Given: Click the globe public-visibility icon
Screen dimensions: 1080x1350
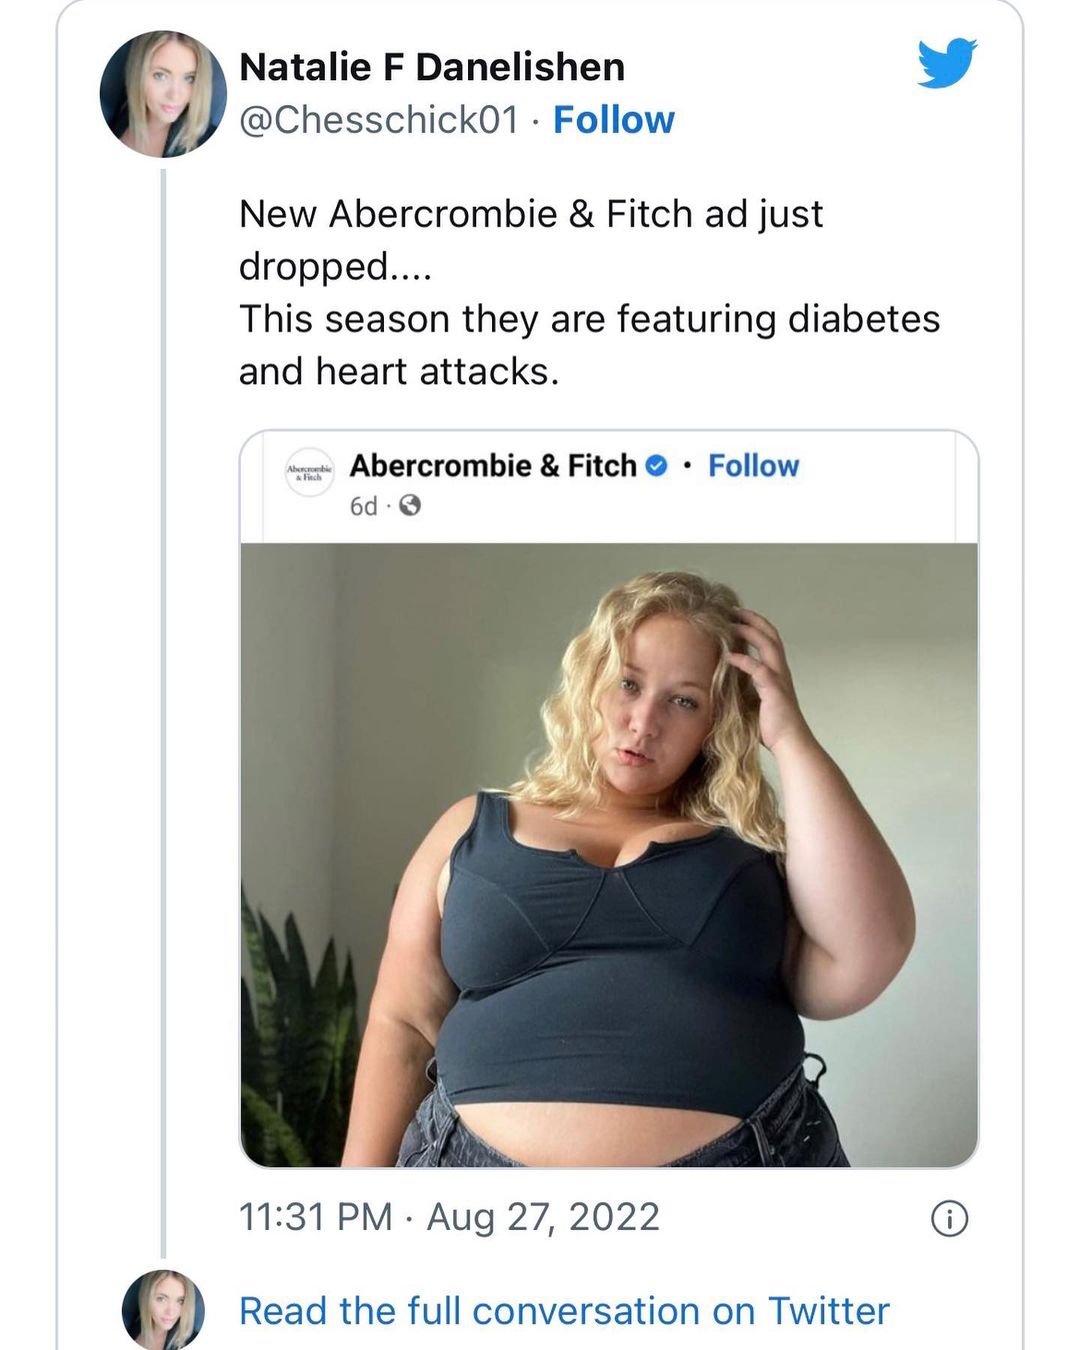Looking at the screenshot, I should click(x=410, y=506).
